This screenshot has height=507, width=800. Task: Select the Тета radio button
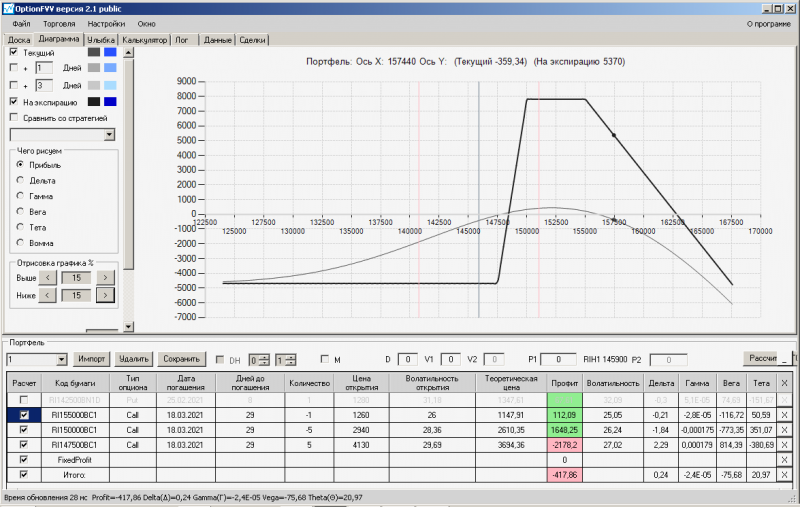point(20,226)
